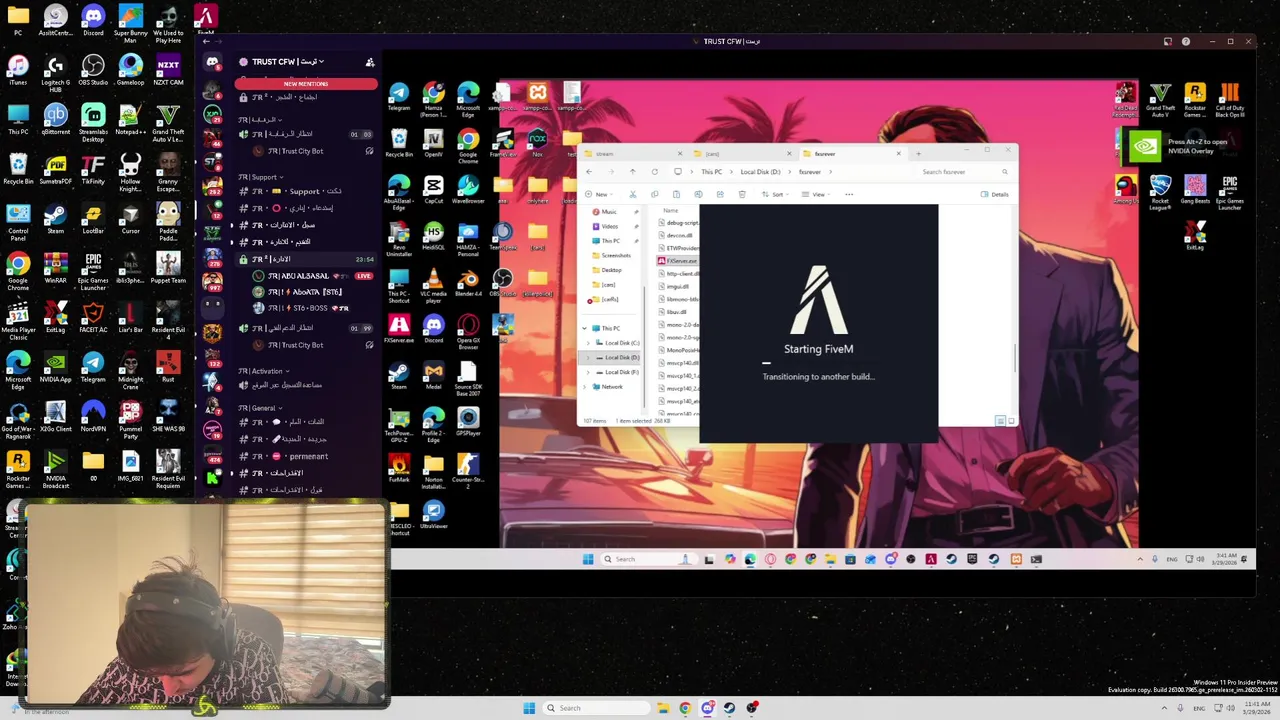Image resolution: width=1280 pixels, height=720 pixels.
Task: Click the Cut icon in Explorer toolbar
Action: point(632,194)
